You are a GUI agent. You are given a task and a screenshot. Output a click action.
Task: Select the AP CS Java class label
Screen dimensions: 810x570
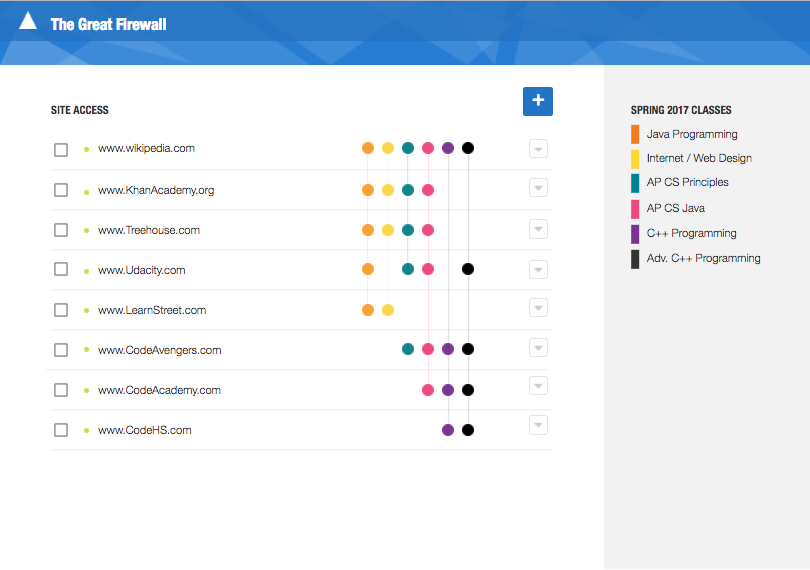click(x=676, y=208)
